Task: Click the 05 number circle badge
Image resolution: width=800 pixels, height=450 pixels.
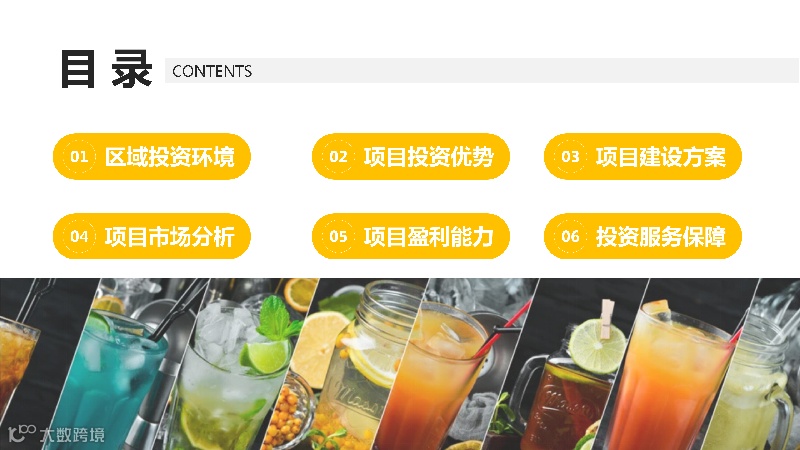Action: coord(338,236)
